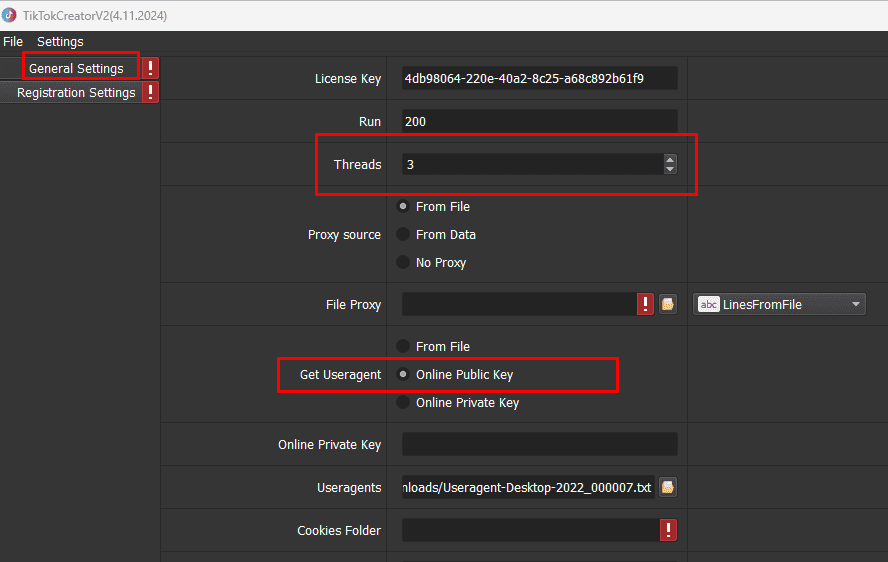Click the License Key input field
This screenshot has height=562, width=888.
click(540, 78)
